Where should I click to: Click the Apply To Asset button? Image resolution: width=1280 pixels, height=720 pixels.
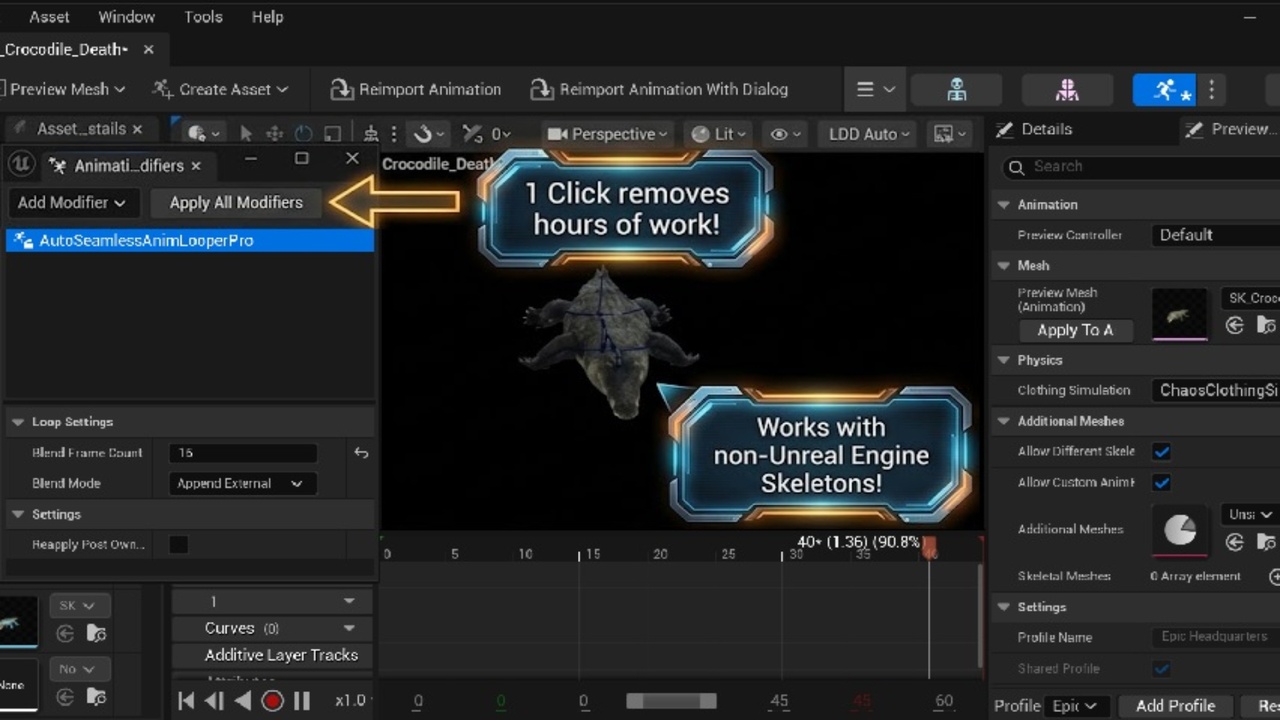1075,330
